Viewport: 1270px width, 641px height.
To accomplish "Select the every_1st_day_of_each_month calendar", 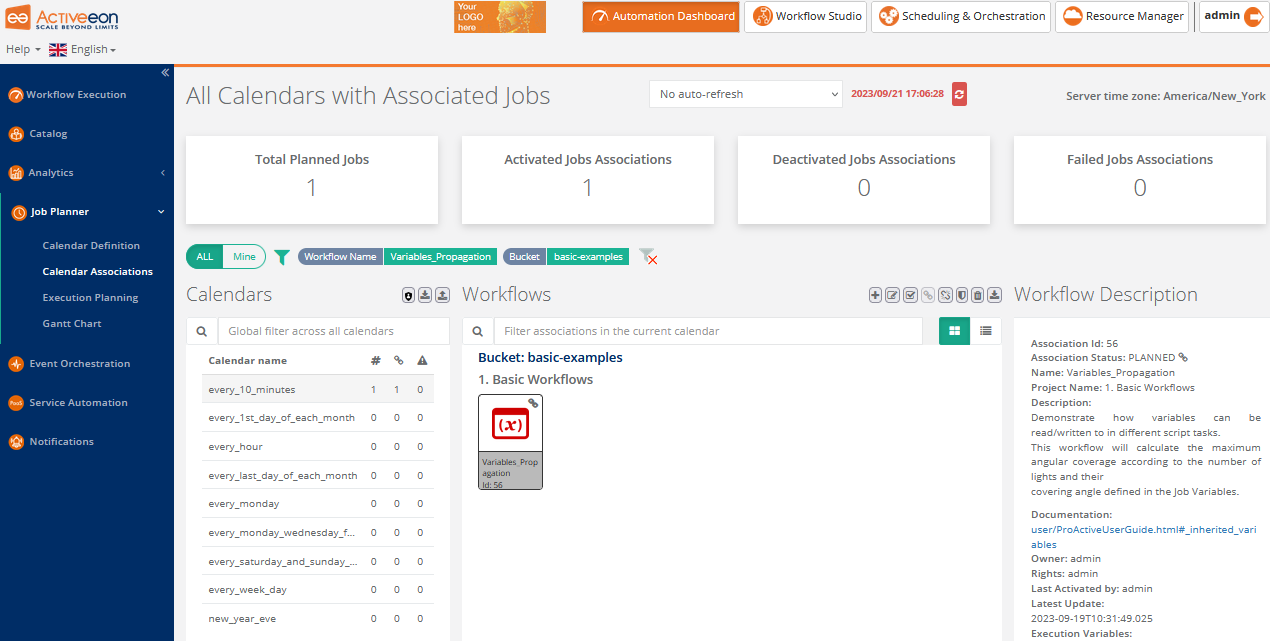I will 318,418.
